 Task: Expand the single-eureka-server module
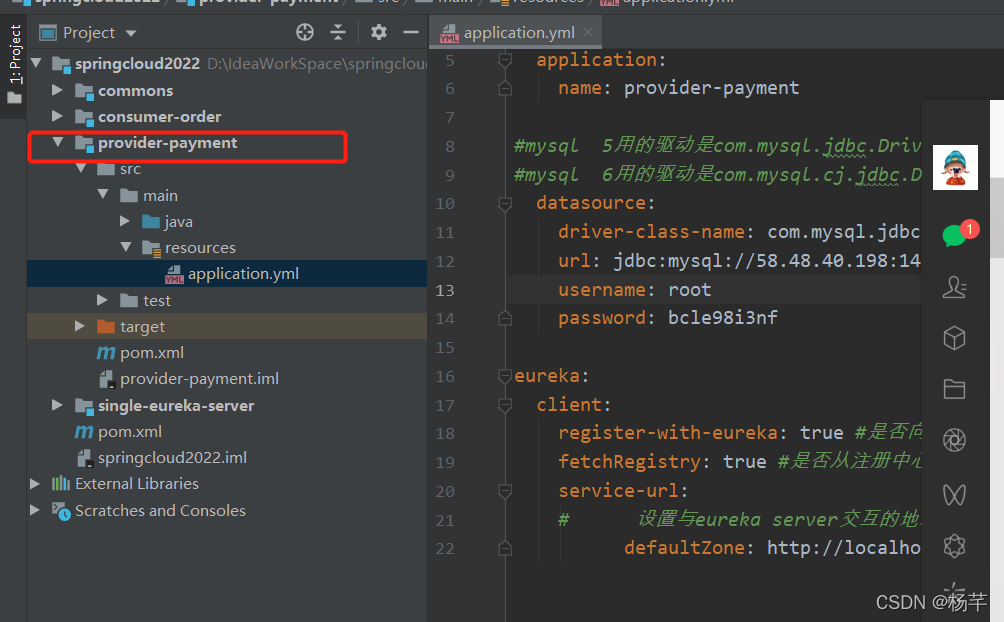coord(57,405)
